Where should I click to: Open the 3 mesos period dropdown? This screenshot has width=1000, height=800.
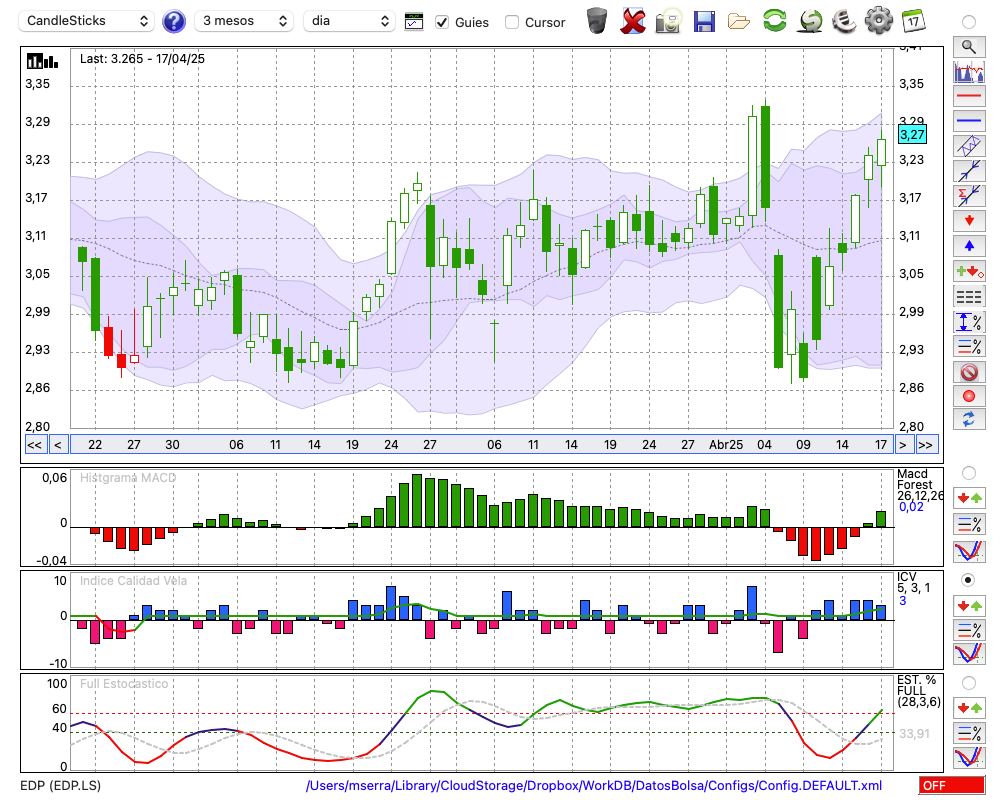pyautogui.click(x=244, y=21)
